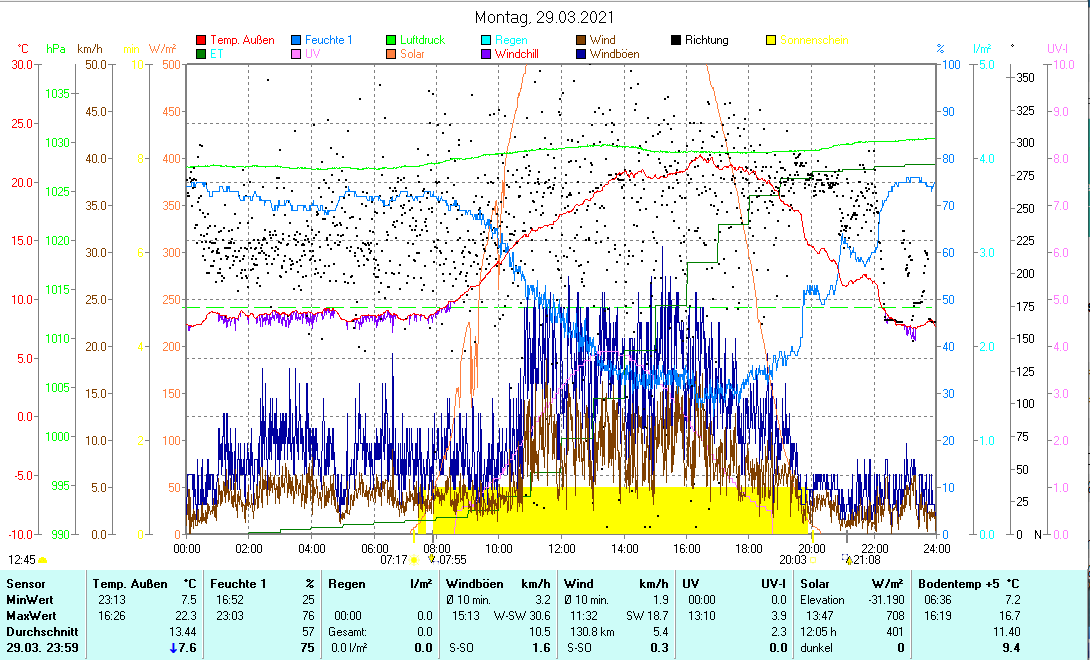Click the Sensor header in data table

[x=26, y=583]
